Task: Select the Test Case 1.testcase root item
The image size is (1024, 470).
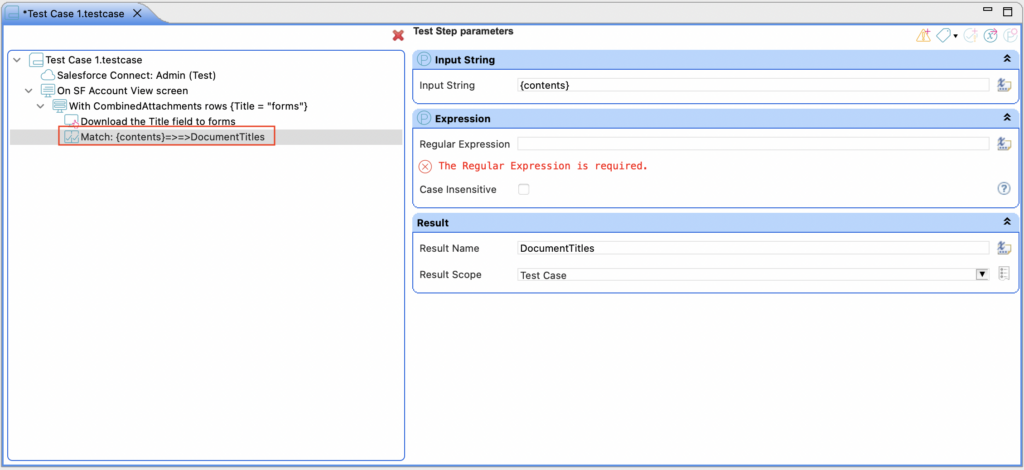Action: (x=93, y=60)
